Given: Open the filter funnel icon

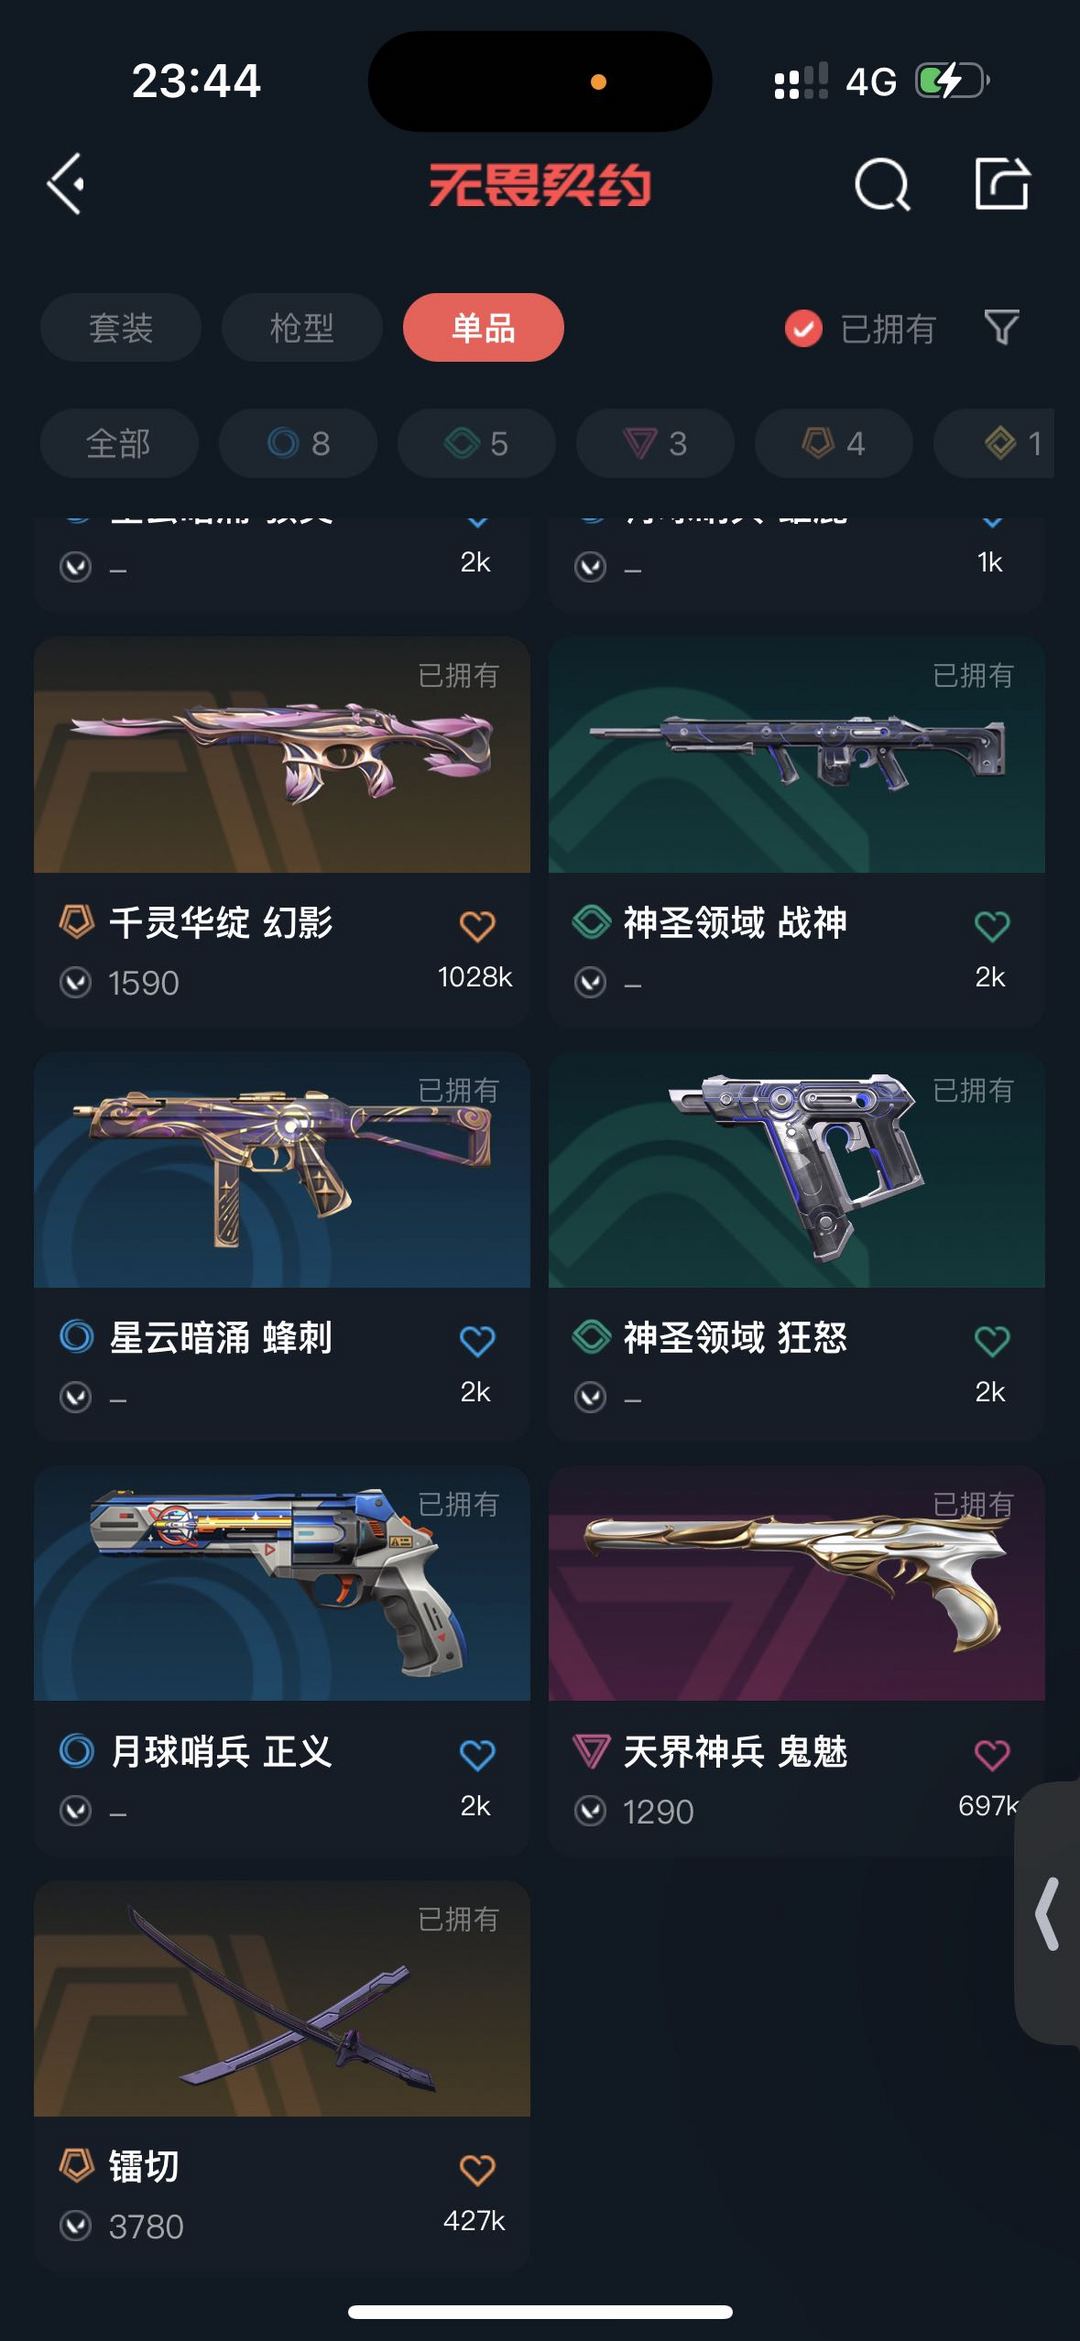Looking at the screenshot, I should click(x=1002, y=327).
